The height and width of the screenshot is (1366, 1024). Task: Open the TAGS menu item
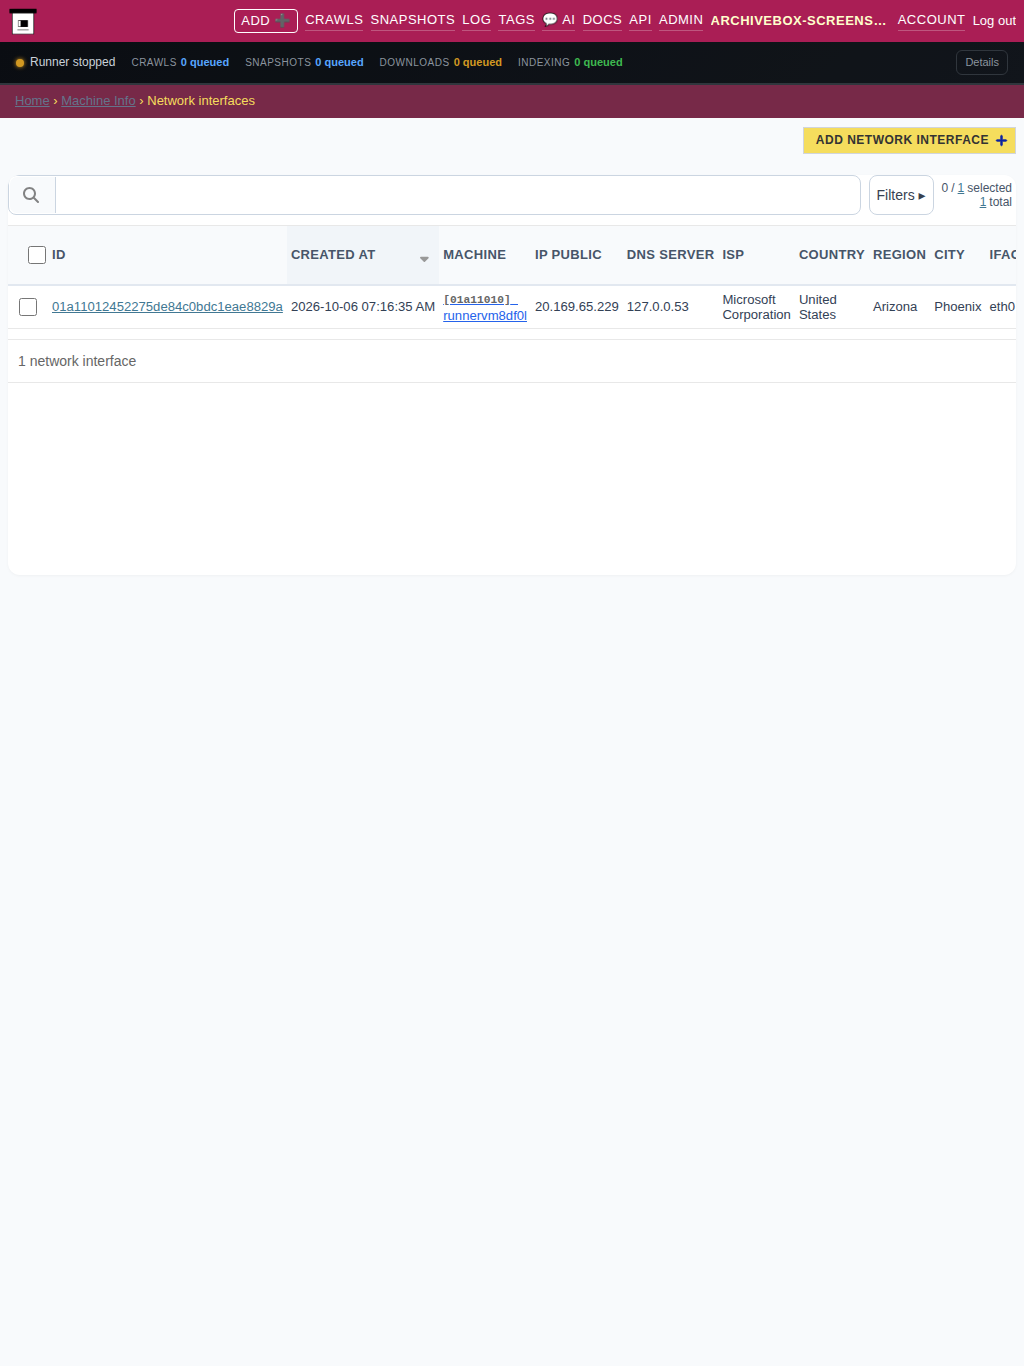(516, 20)
